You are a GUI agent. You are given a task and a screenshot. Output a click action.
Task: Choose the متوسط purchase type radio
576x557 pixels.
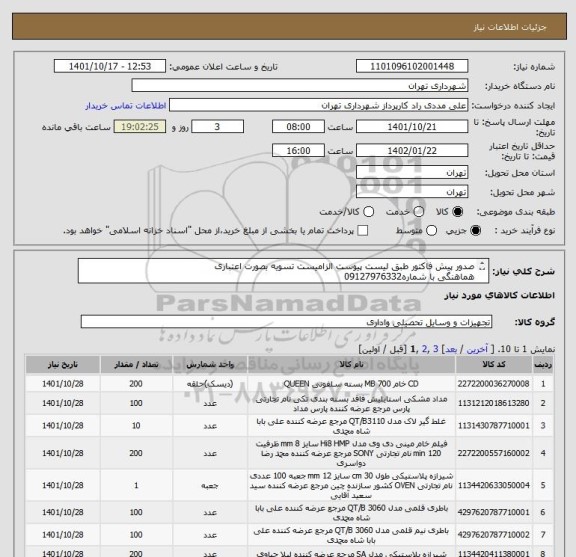coord(431,230)
